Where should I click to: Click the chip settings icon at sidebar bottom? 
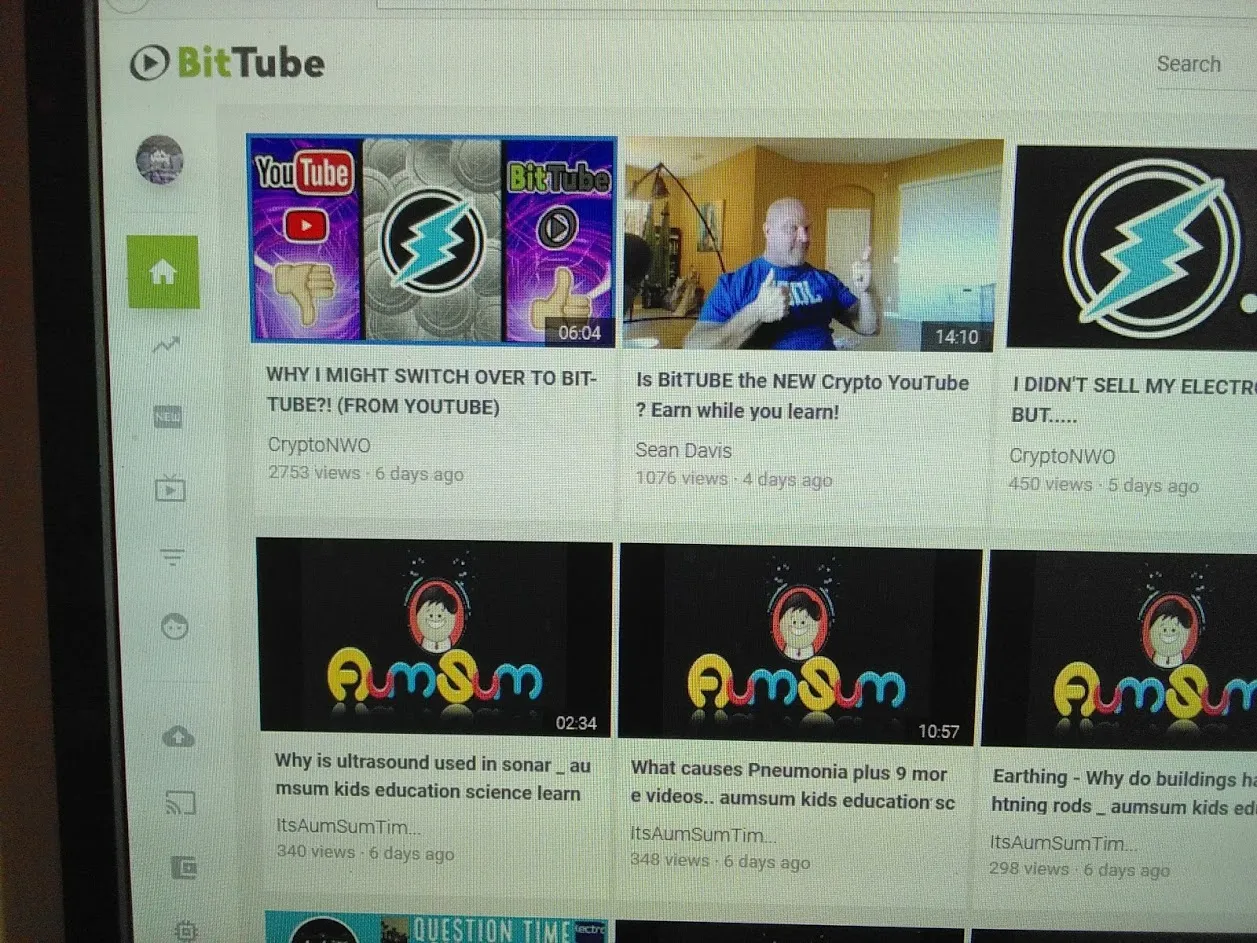(x=186, y=930)
